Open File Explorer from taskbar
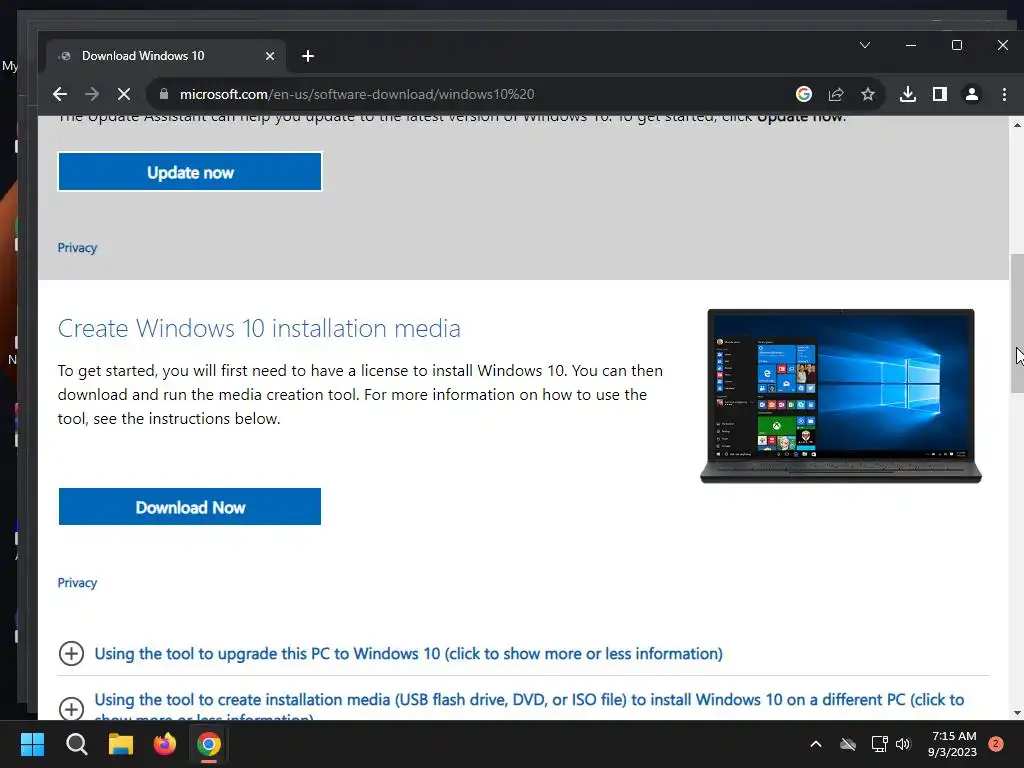This screenshot has height=768, width=1024. tap(121, 744)
